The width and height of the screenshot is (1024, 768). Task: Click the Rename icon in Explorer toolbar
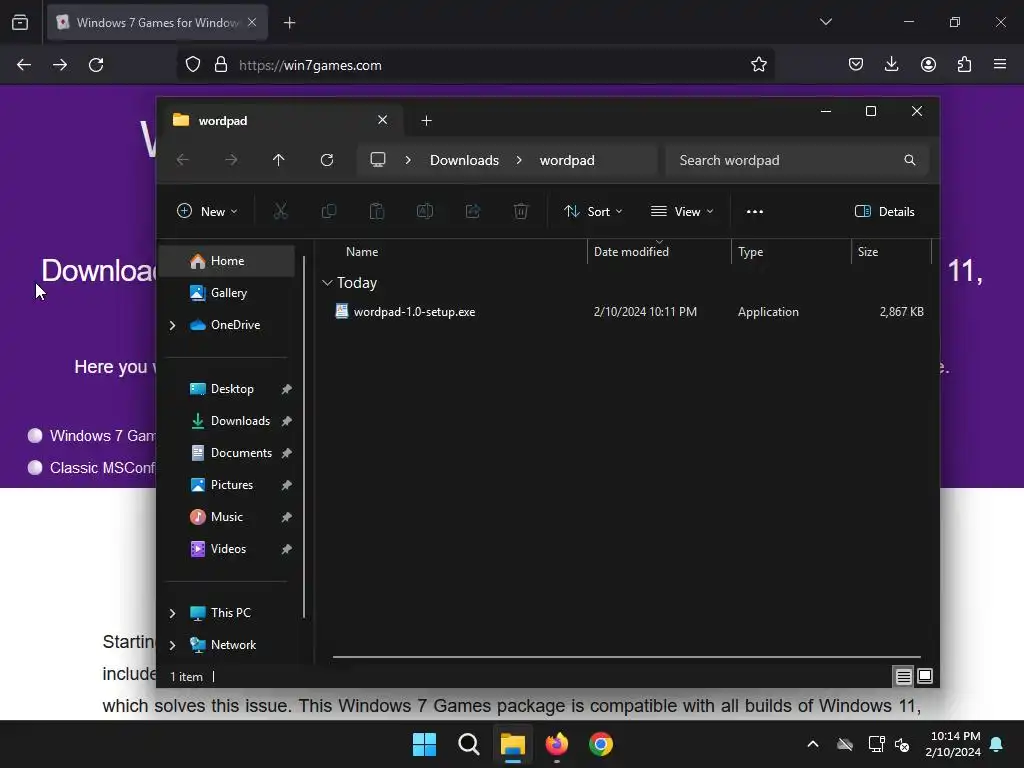(x=425, y=211)
